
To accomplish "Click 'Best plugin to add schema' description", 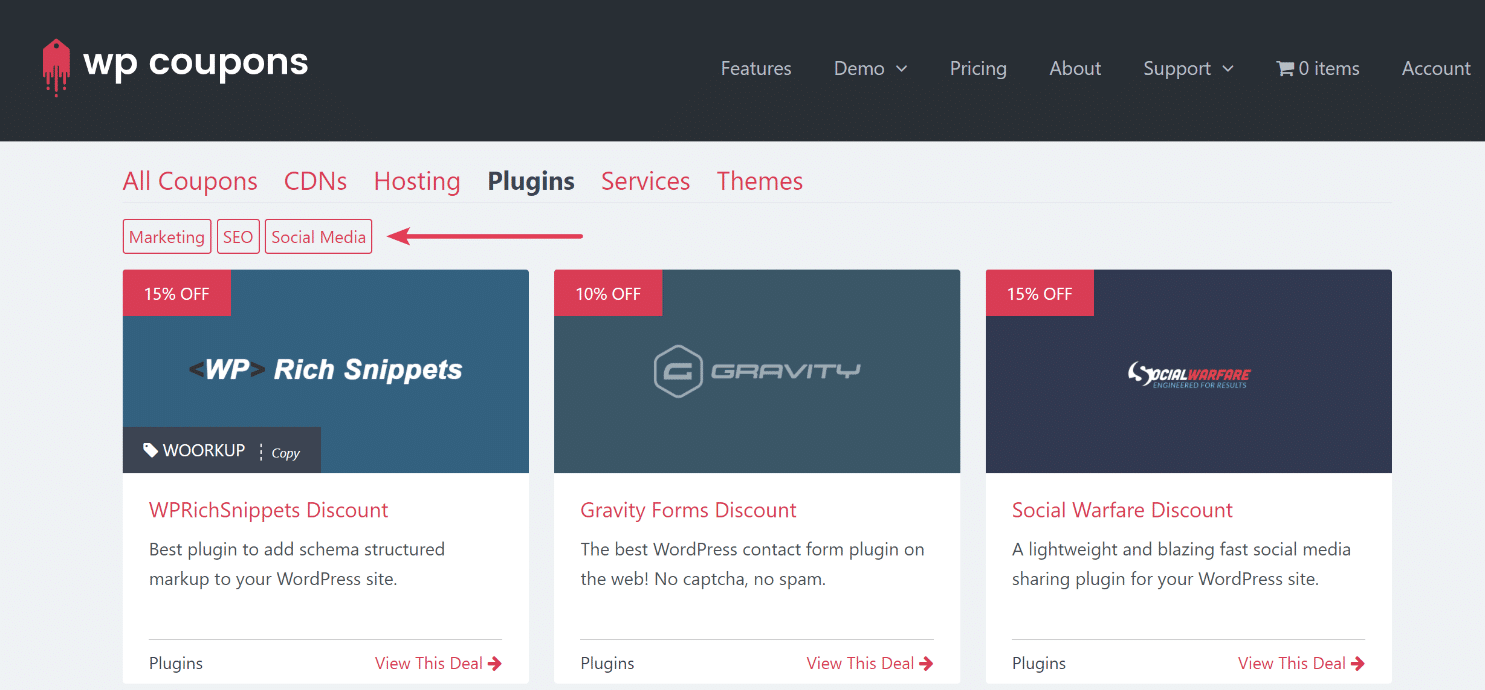I will point(297,564).
